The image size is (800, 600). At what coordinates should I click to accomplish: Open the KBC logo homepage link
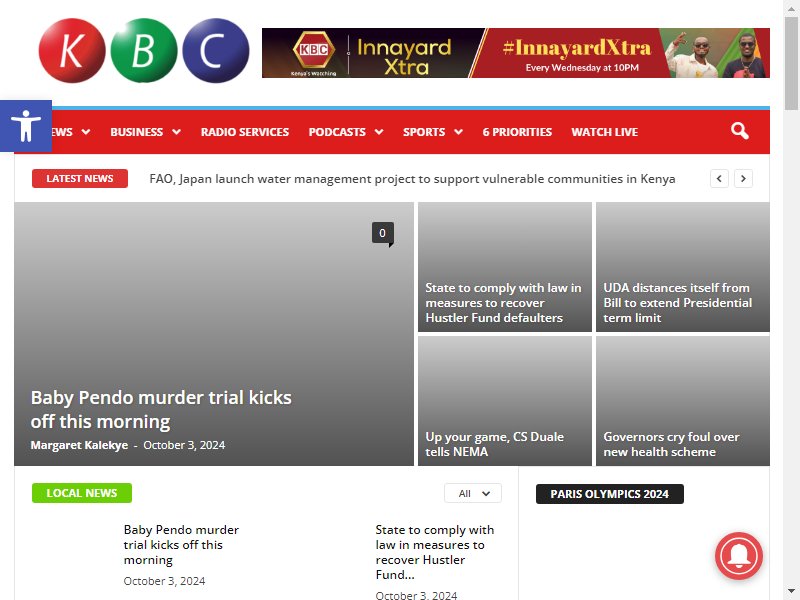pos(144,51)
